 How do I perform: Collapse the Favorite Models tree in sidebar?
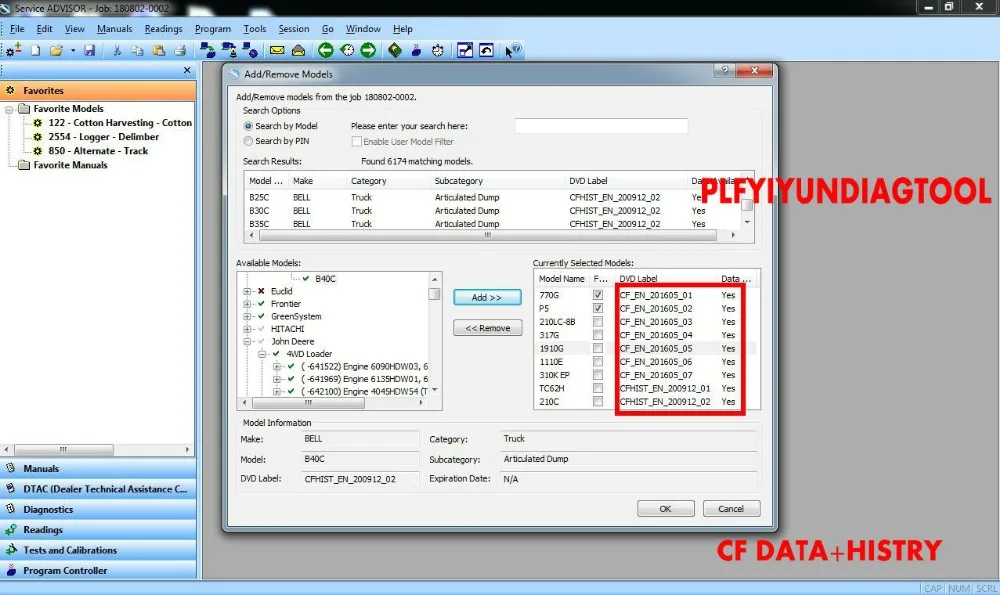click(x=9, y=109)
